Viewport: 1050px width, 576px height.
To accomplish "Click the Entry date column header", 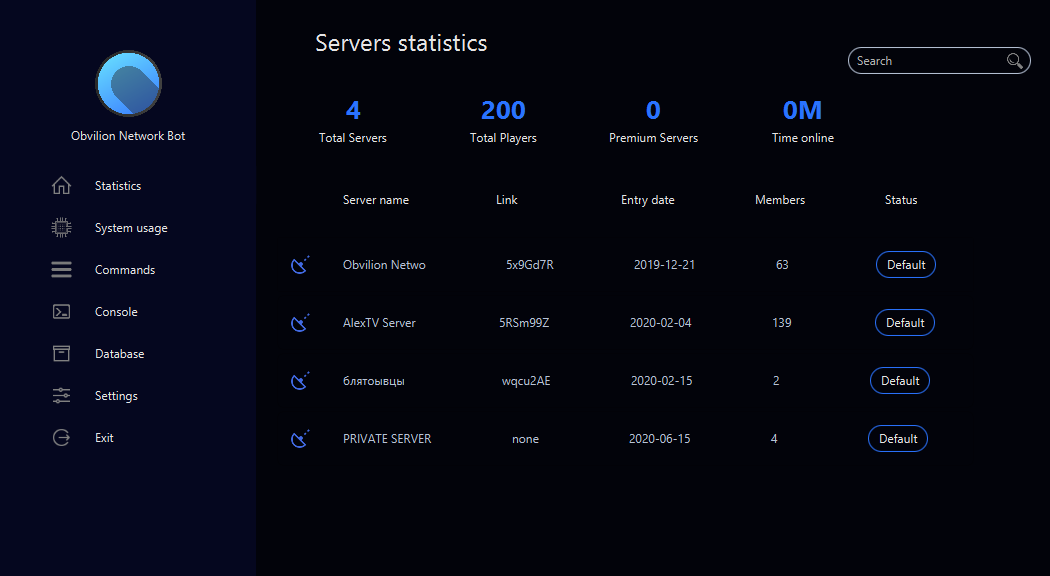I will [x=648, y=200].
